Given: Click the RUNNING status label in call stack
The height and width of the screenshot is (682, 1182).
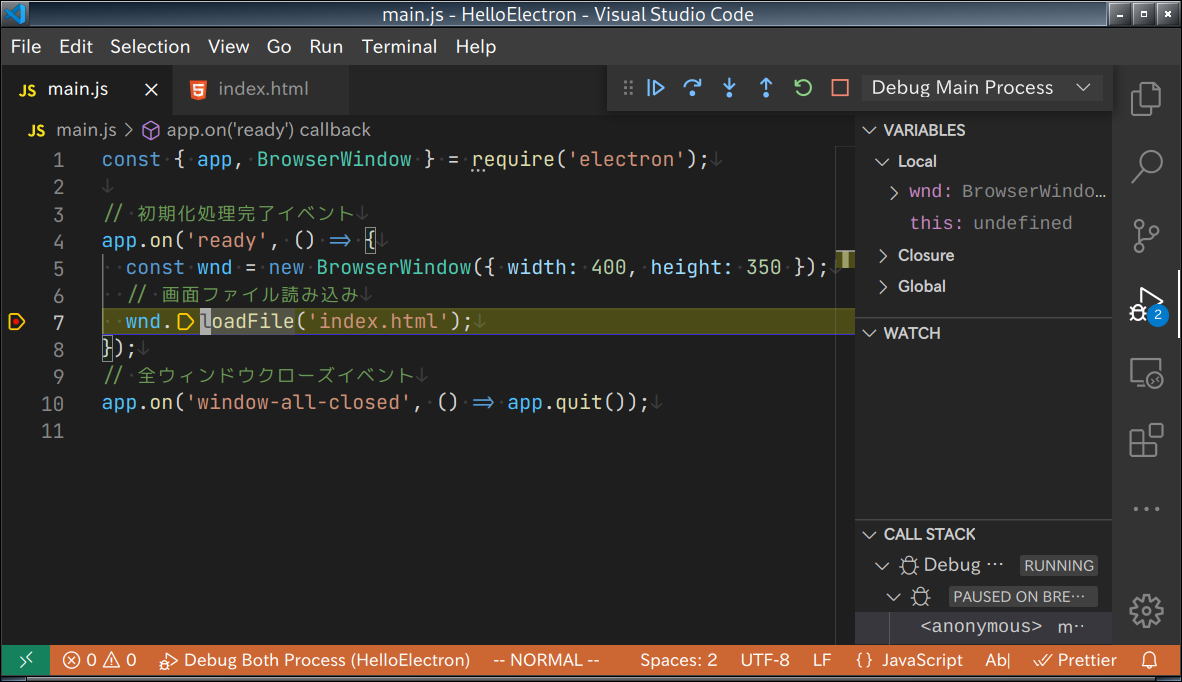Looking at the screenshot, I should pyautogui.click(x=1058, y=566).
